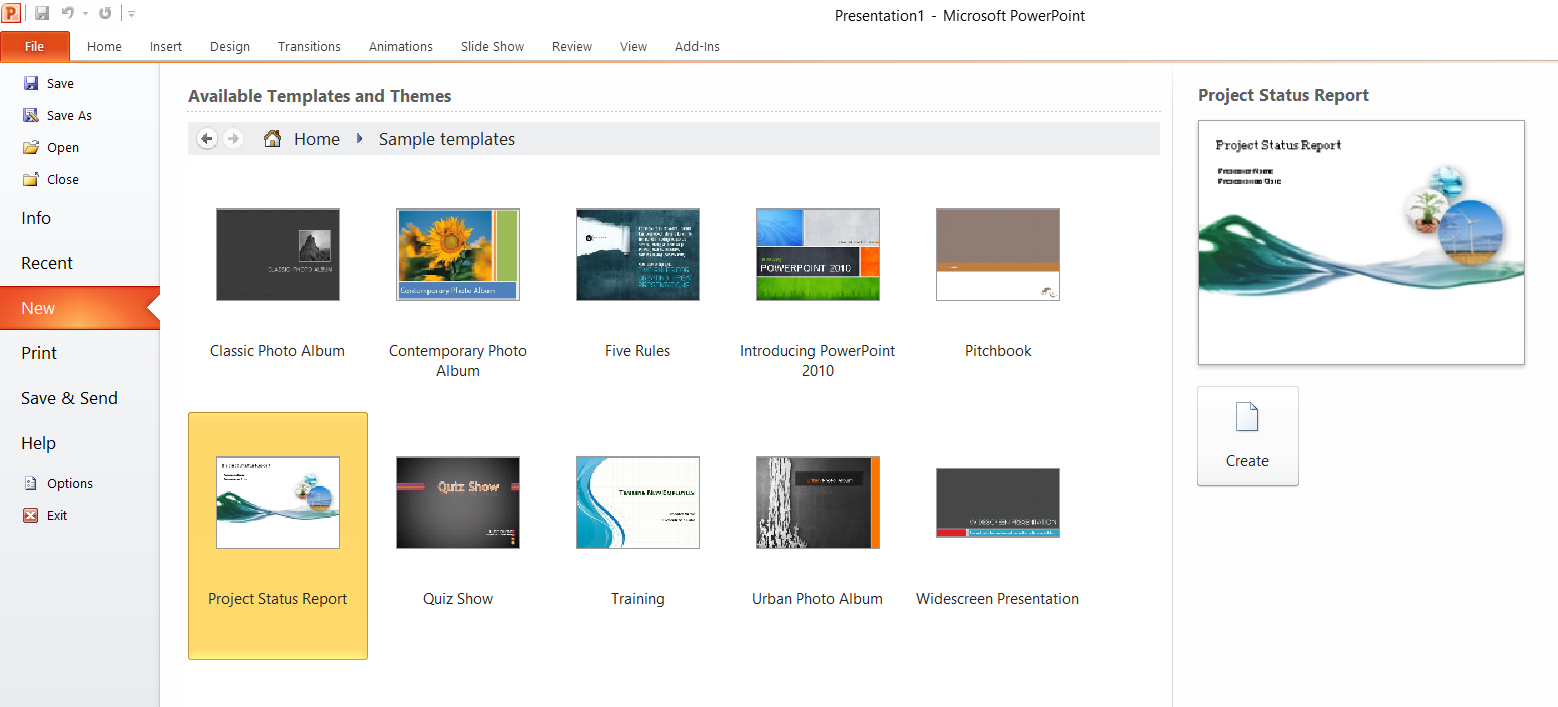Choose the Quiz Show template thumbnail

(458, 502)
